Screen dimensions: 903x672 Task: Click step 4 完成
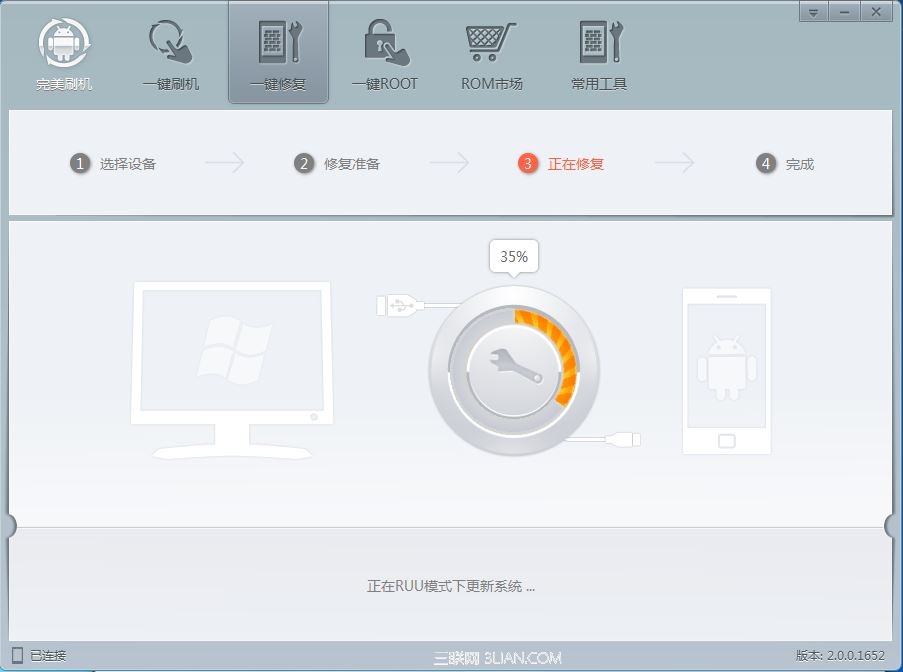786,164
